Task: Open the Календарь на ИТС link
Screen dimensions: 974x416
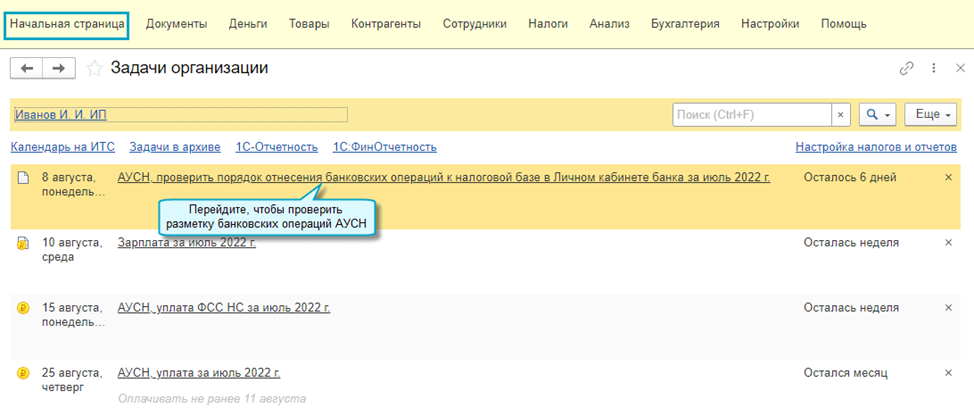Action: point(62,147)
